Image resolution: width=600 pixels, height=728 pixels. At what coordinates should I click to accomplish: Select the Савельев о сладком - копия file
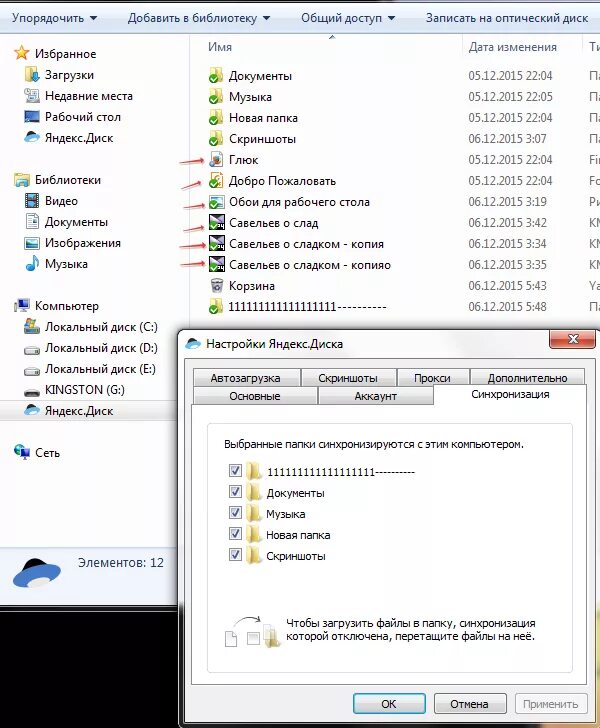coord(306,244)
